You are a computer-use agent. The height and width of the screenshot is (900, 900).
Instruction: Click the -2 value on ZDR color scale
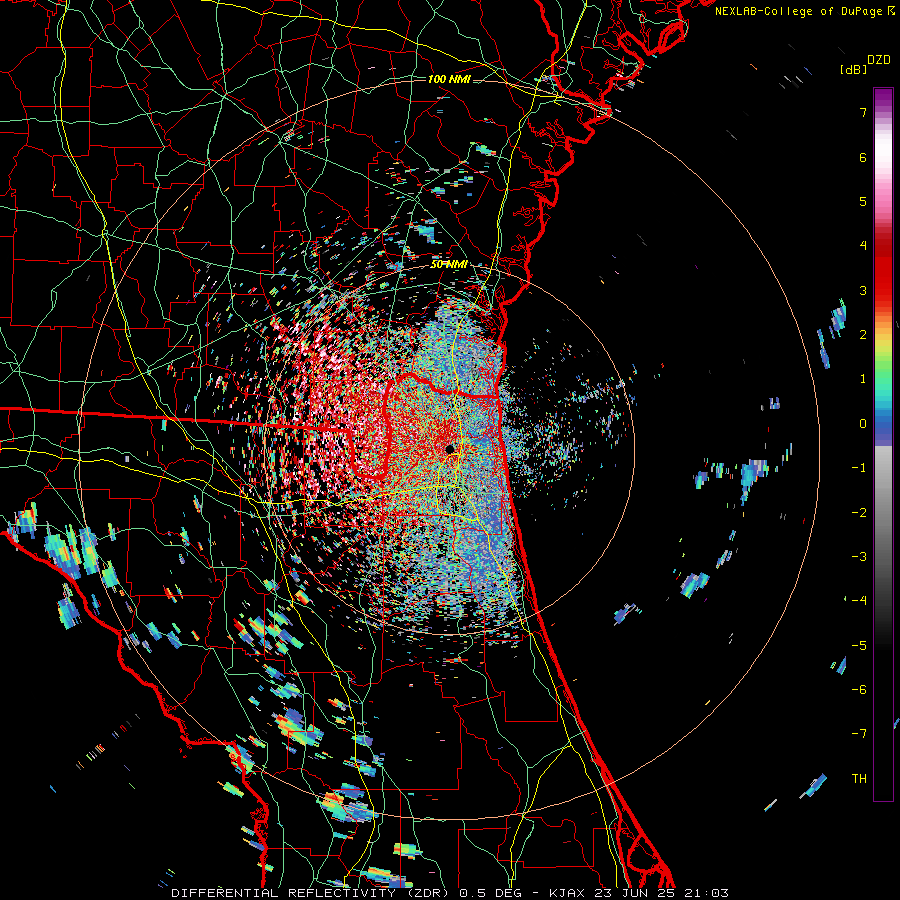[x=859, y=513]
